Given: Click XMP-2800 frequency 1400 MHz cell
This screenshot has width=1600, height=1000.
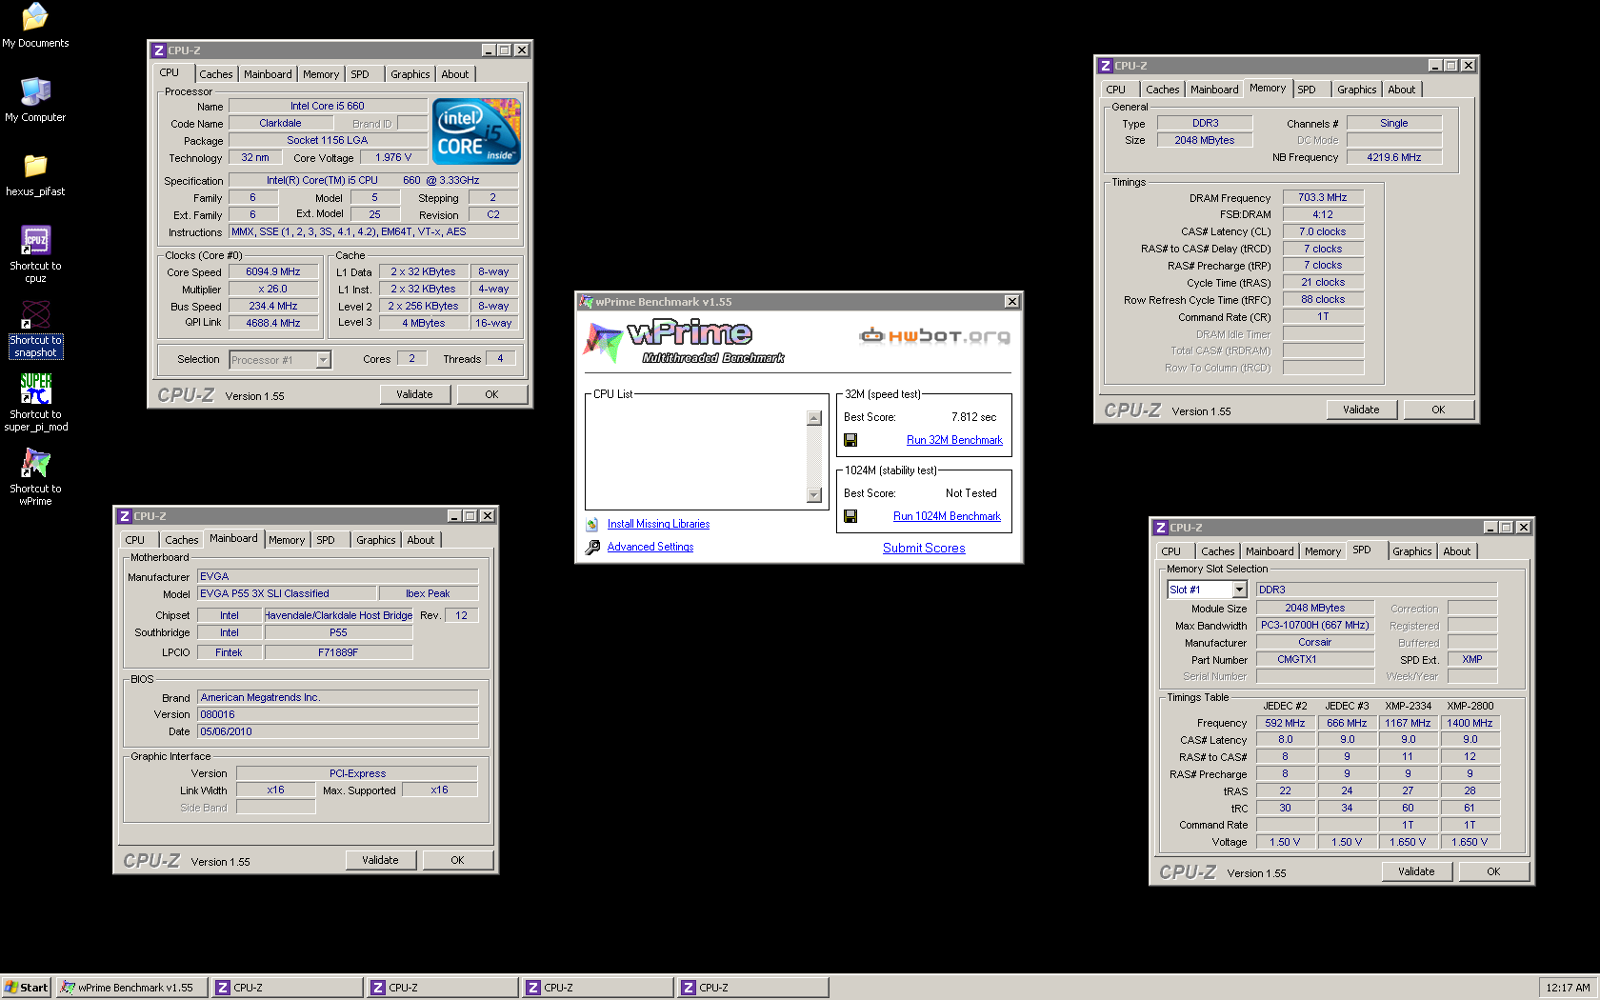Looking at the screenshot, I should click(1469, 723).
